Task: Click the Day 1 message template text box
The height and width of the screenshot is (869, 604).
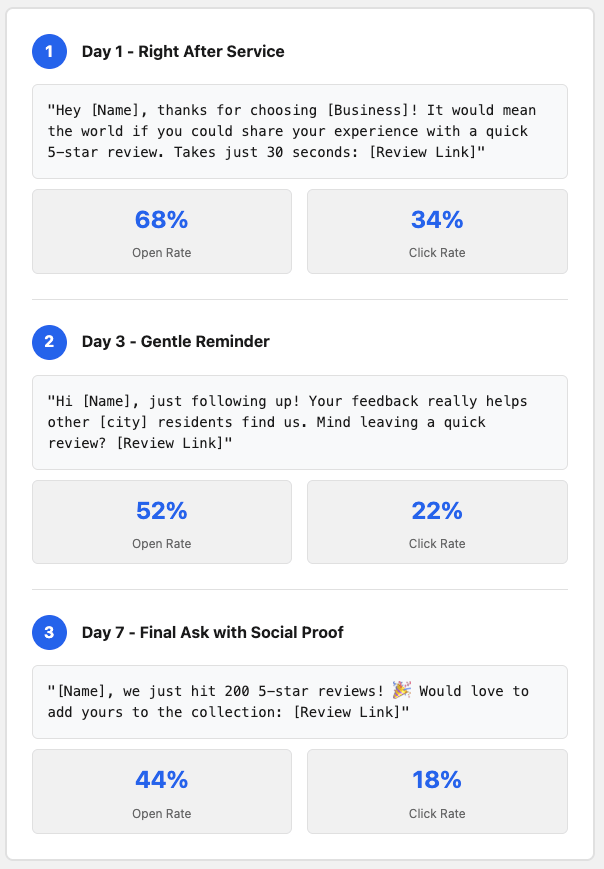Action: [x=300, y=131]
